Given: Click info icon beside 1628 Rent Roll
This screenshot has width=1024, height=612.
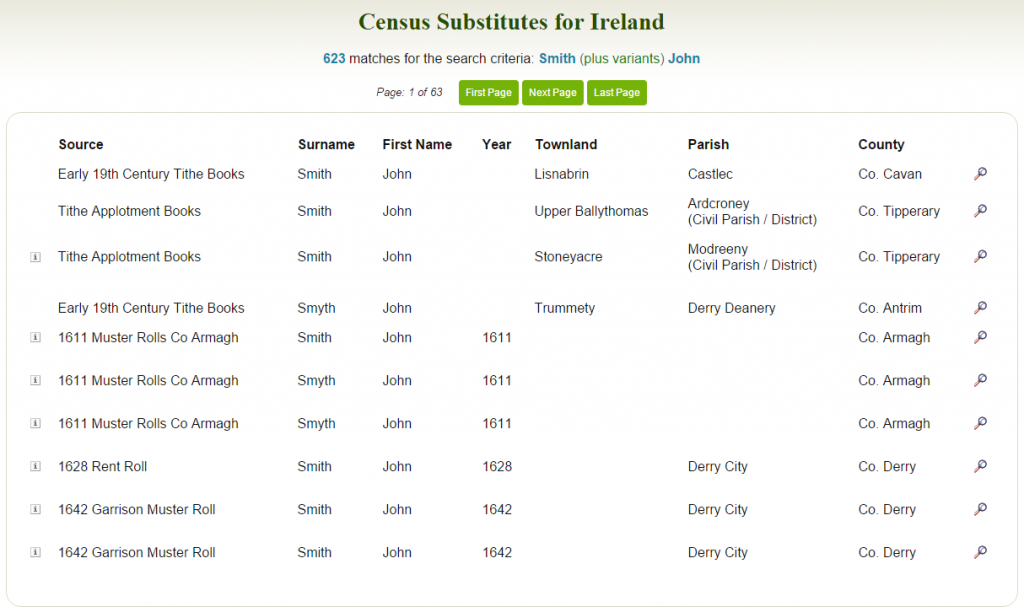Looking at the screenshot, I should [35, 467].
